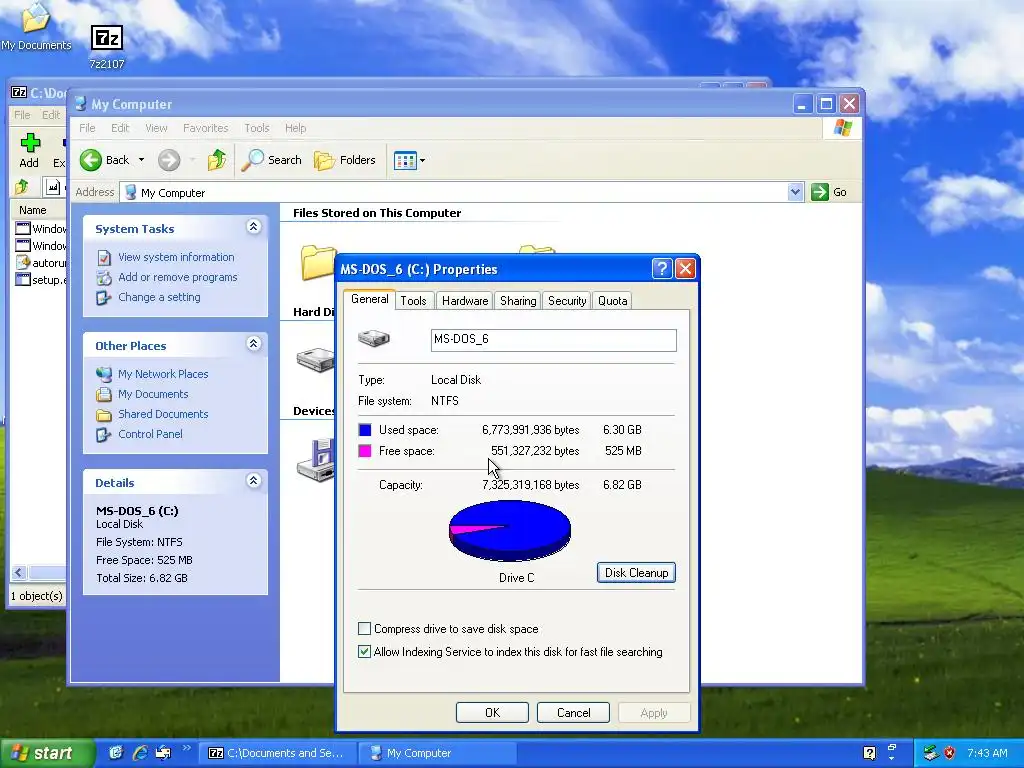Open the Favorites menu in My Computer

point(206,128)
